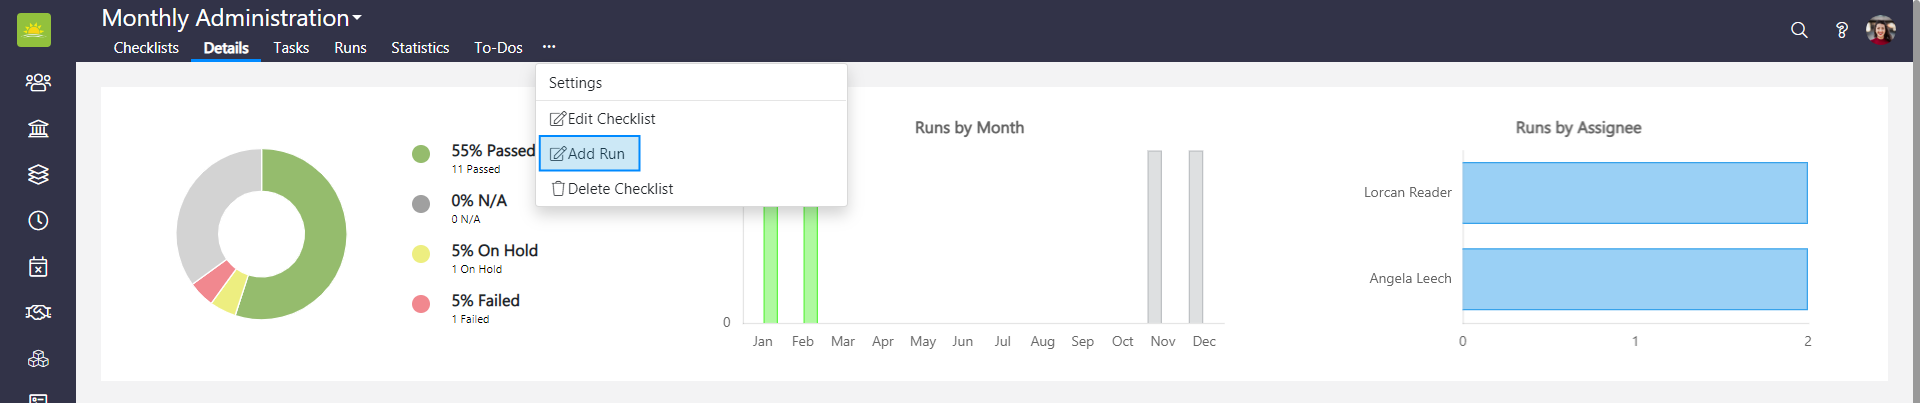Screen dimensions: 1920x403
Task: Switch to the Statistics tab
Action: pyautogui.click(x=420, y=48)
